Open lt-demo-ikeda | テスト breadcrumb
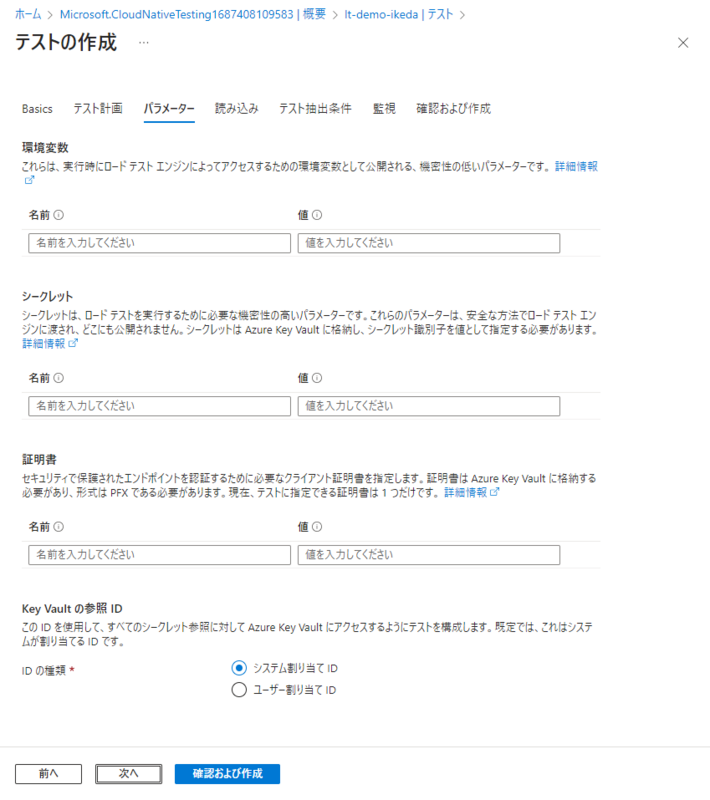The width and height of the screenshot is (710, 800). 399,14
